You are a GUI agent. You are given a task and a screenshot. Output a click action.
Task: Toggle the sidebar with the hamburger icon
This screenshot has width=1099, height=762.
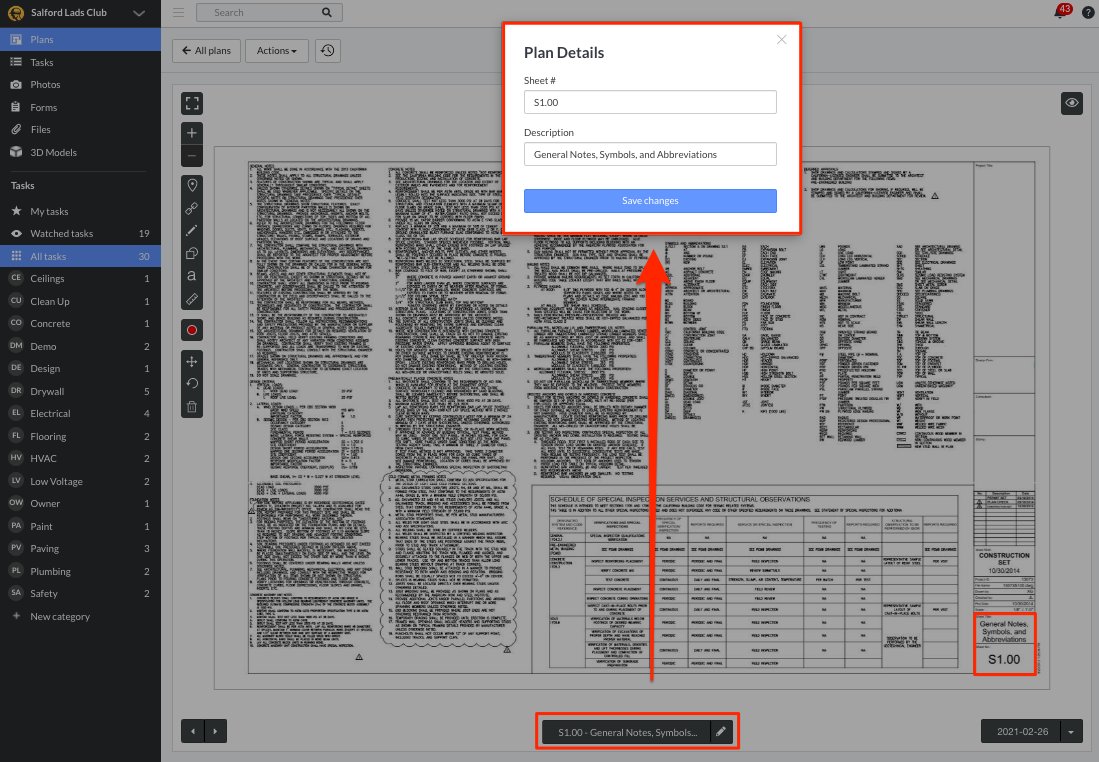tap(178, 13)
